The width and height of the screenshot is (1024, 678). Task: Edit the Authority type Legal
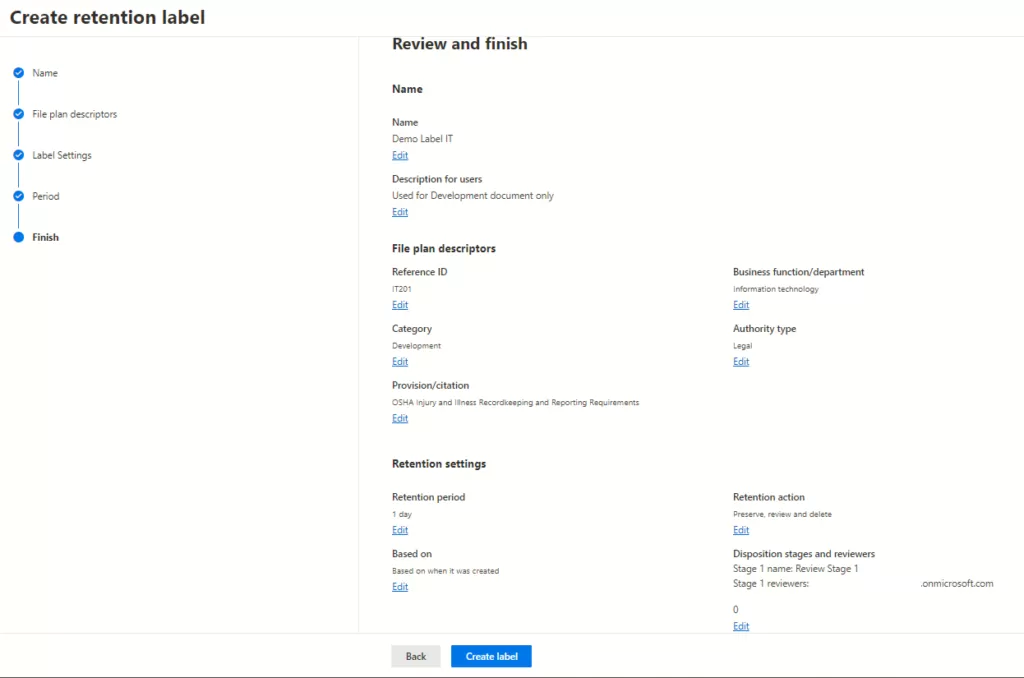tap(741, 362)
